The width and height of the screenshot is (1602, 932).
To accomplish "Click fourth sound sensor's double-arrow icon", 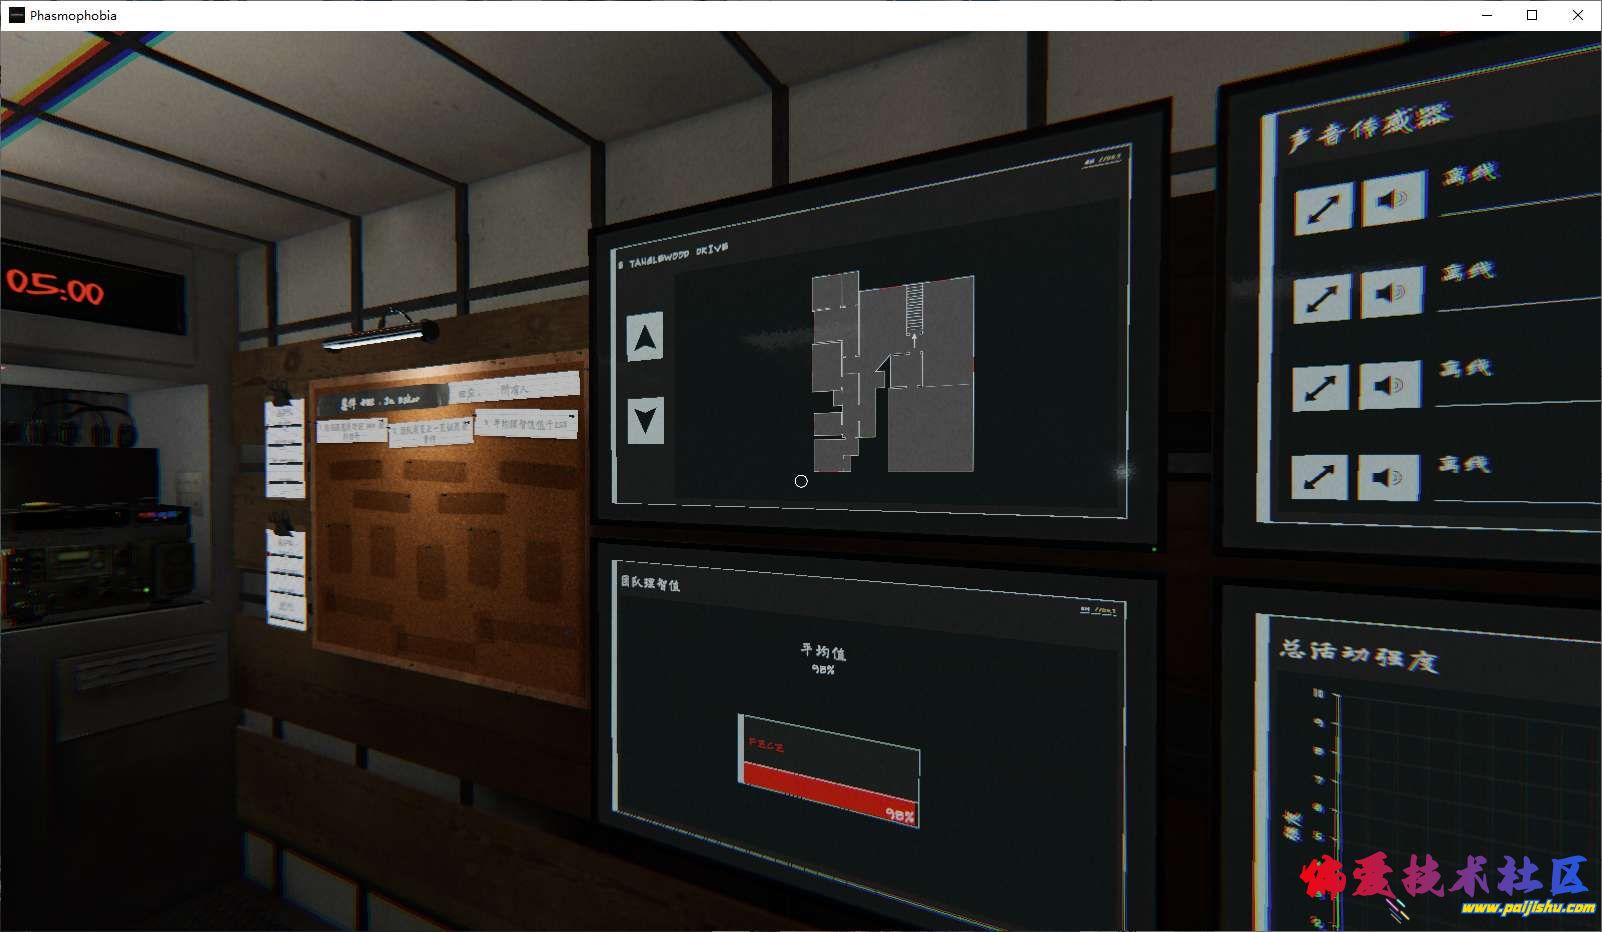I will click(1319, 476).
